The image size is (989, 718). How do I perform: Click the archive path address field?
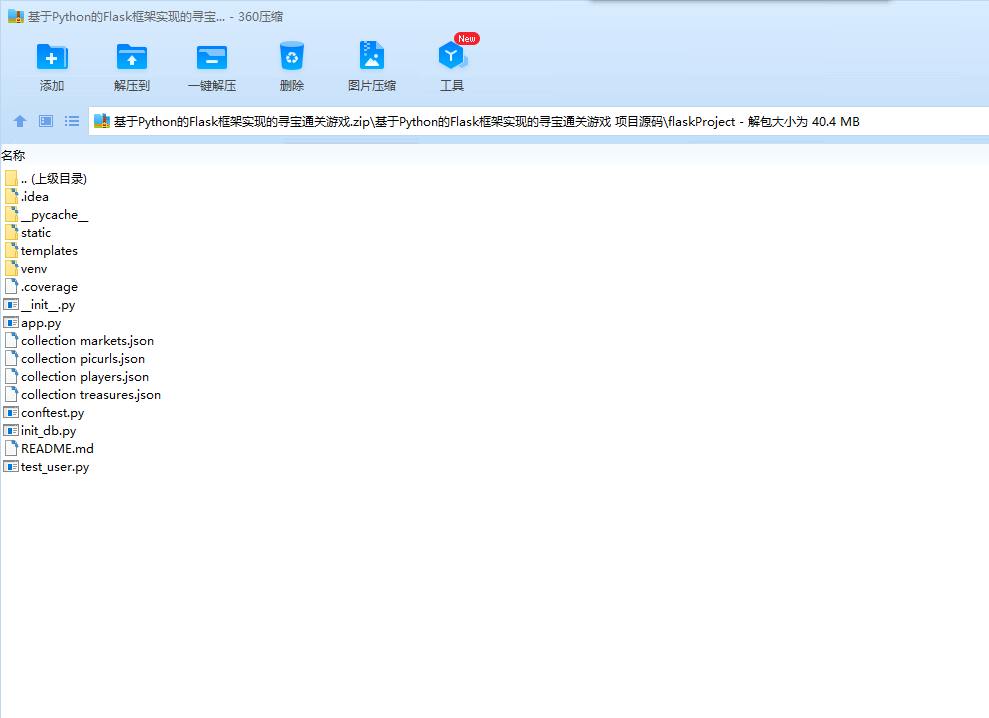[x=539, y=121]
